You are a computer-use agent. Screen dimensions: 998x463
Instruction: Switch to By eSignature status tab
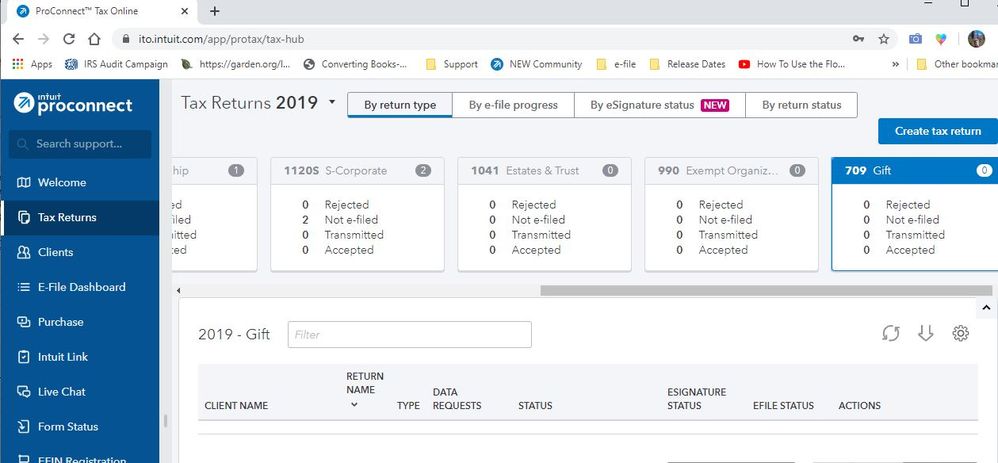659,105
